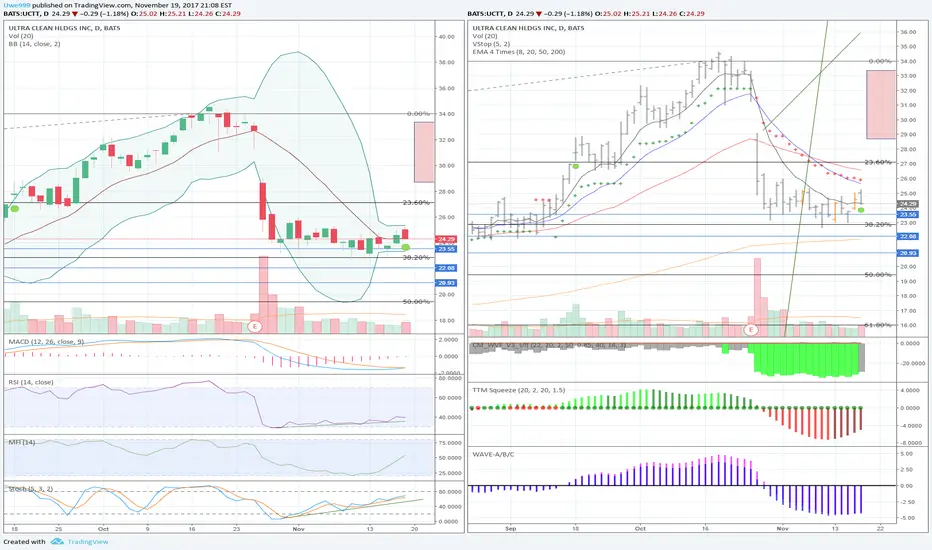Open the TradingView link in the footer
The width and height of the screenshot is (932, 550).
coord(88,542)
